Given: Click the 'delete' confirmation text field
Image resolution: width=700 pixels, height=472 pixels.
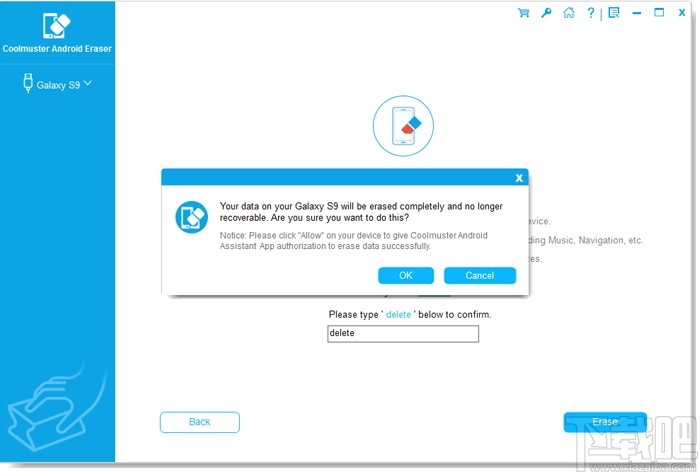Looking at the screenshot, I should coord(403,334).
